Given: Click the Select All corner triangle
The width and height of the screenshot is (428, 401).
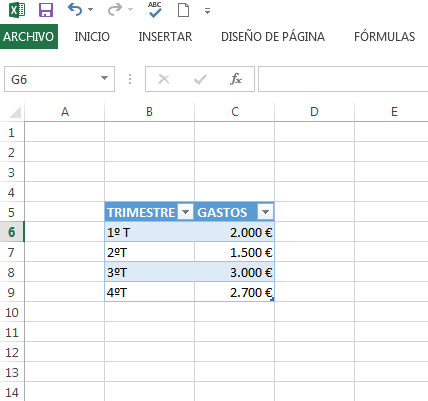Looking at the screenshot, I should [15, 112].
